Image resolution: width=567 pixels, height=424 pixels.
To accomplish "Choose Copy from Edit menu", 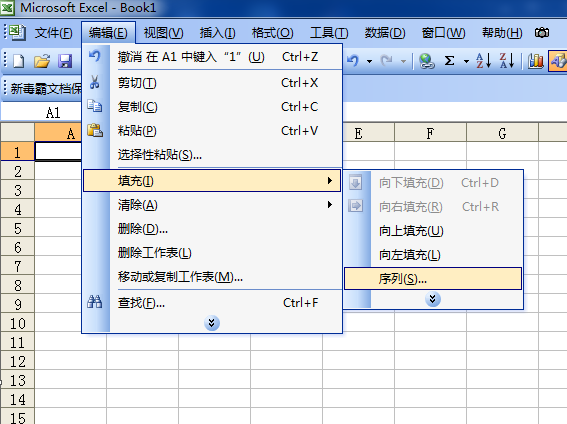I will tap(212, 107).
